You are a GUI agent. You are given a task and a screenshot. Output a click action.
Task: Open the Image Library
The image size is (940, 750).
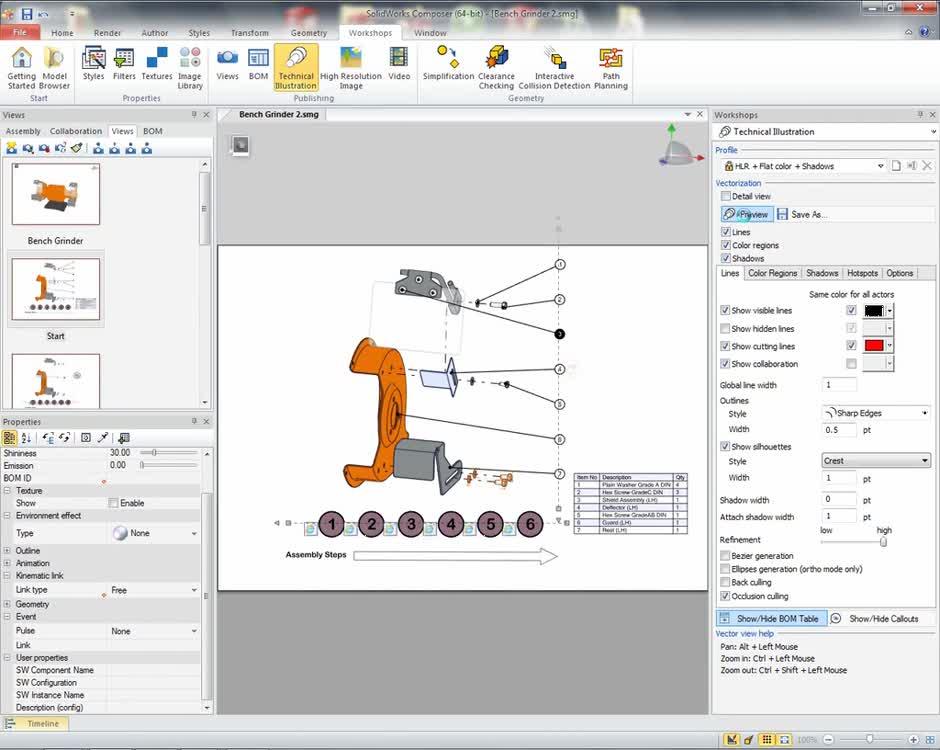[x=189, y=67]
